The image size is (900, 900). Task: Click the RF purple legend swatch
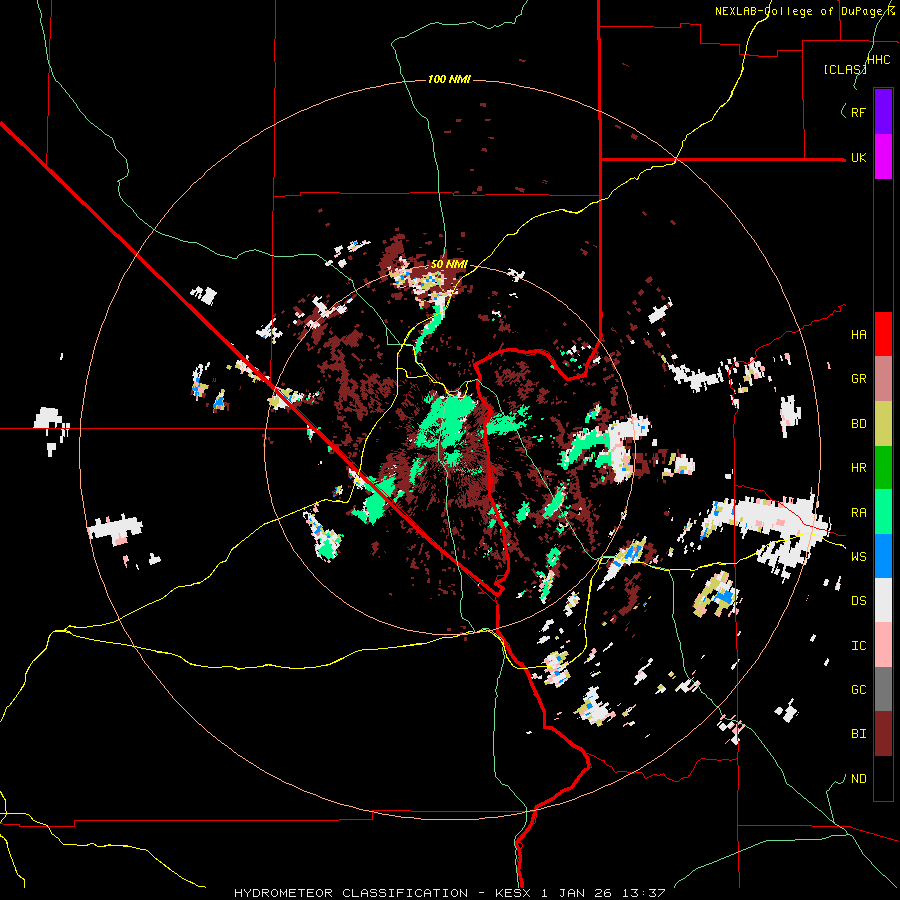[x=883, y=112]
